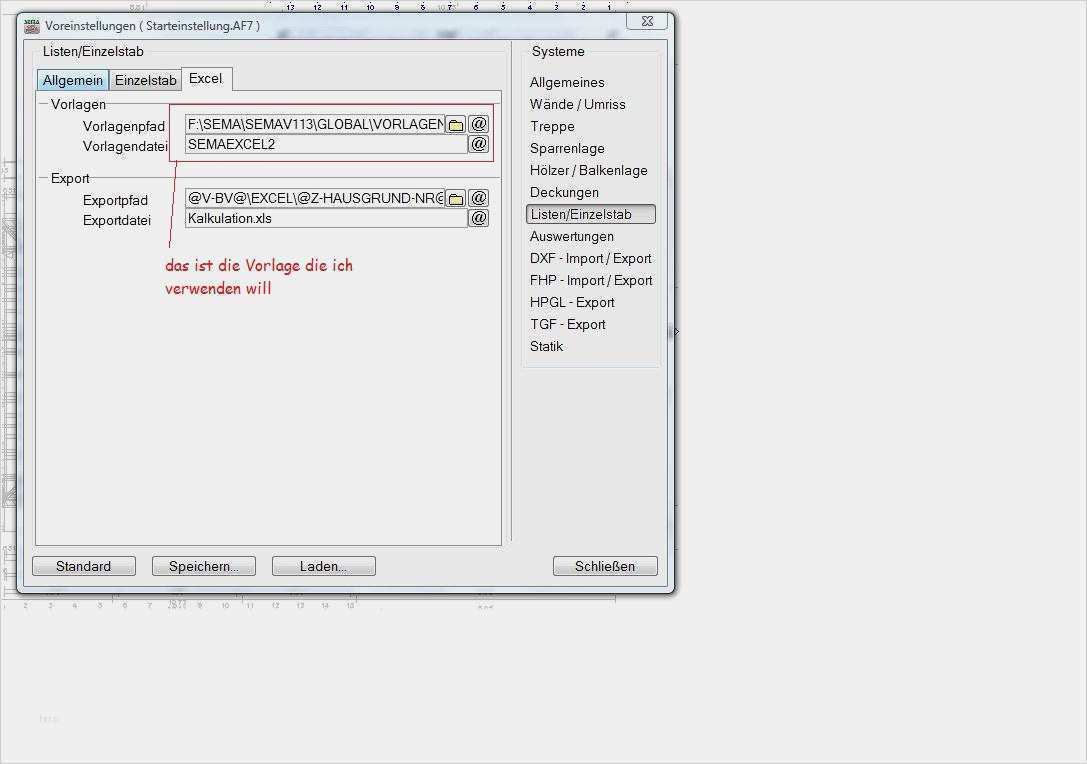The height and width of the screenshot is (764, 1087).
Task: Select the Excel tab
Action: (x=206, y=78)
